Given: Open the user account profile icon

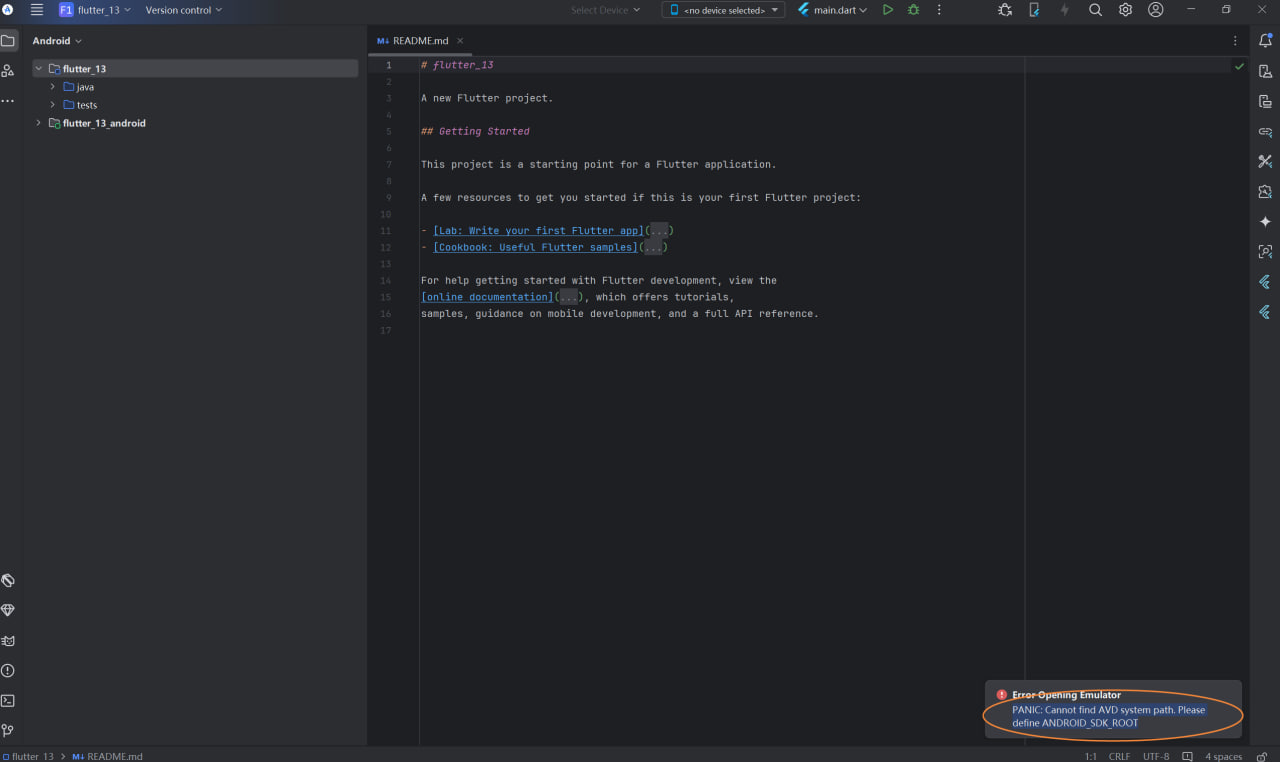Looking at the screenshot, I should (x=1156, y=10).
